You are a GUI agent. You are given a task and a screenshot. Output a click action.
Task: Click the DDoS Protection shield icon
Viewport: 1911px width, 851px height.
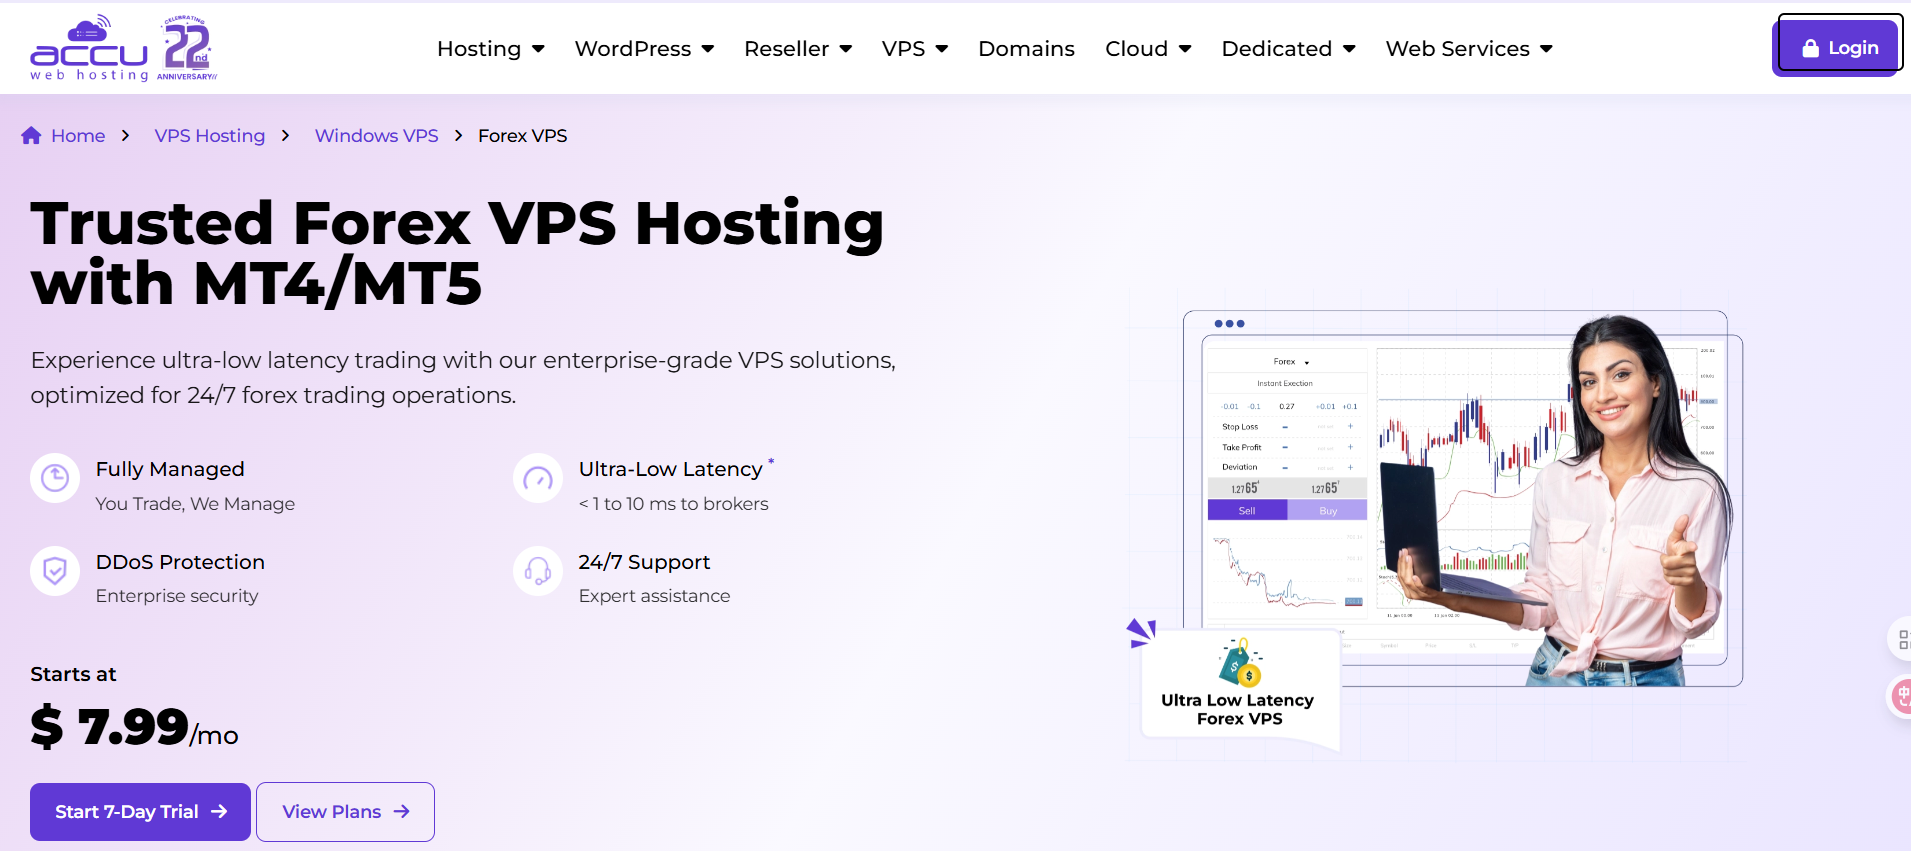tap(55, 571)
